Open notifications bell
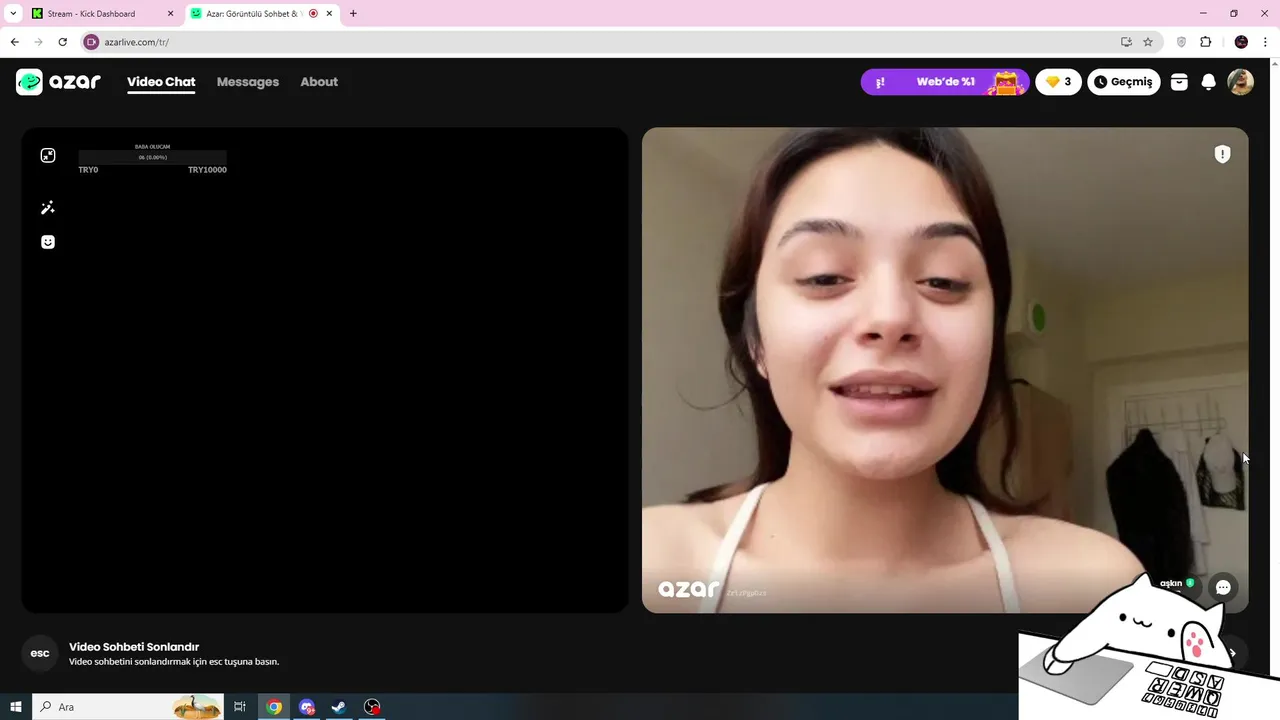This screenshot has width=1280, height=720. pos(1208,82)
